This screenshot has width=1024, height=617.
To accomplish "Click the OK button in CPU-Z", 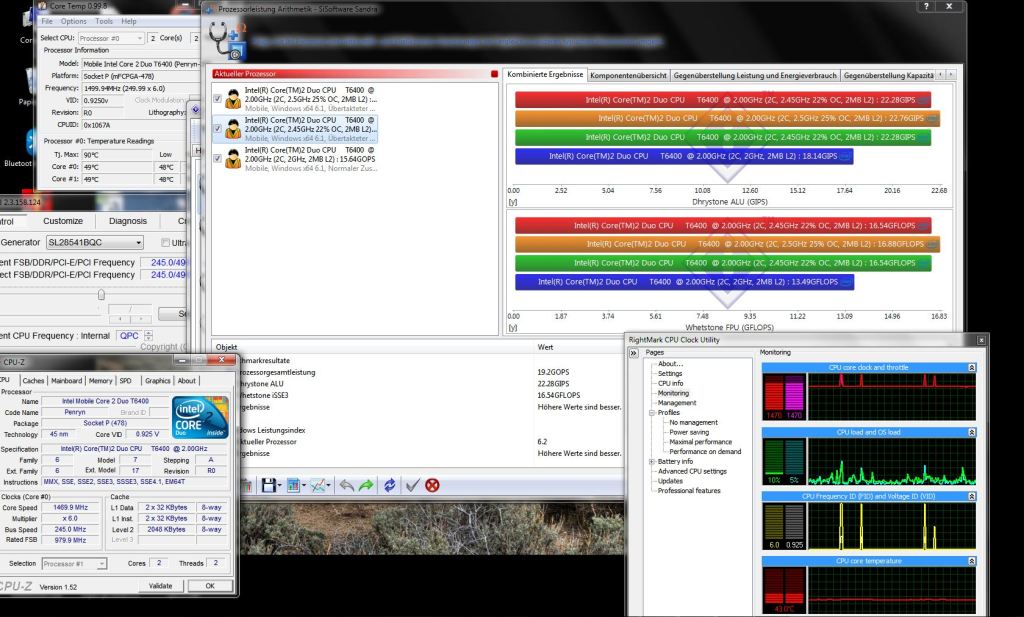I will click(x=210, y=586).
